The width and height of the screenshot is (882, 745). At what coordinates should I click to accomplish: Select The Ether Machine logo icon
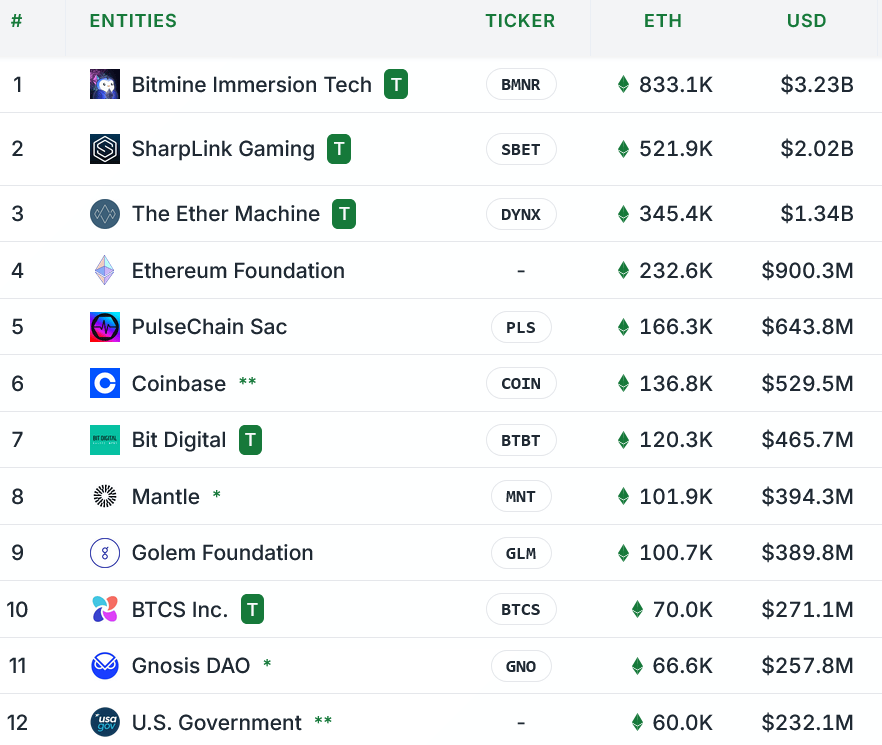tap(104, 213)
